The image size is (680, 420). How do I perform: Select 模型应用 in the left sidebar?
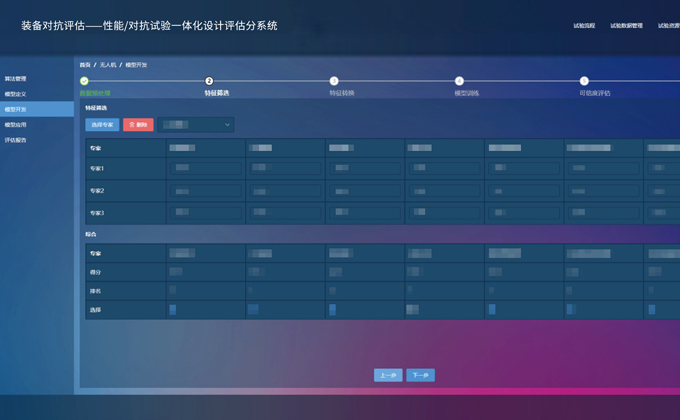(x=16, y=125)
